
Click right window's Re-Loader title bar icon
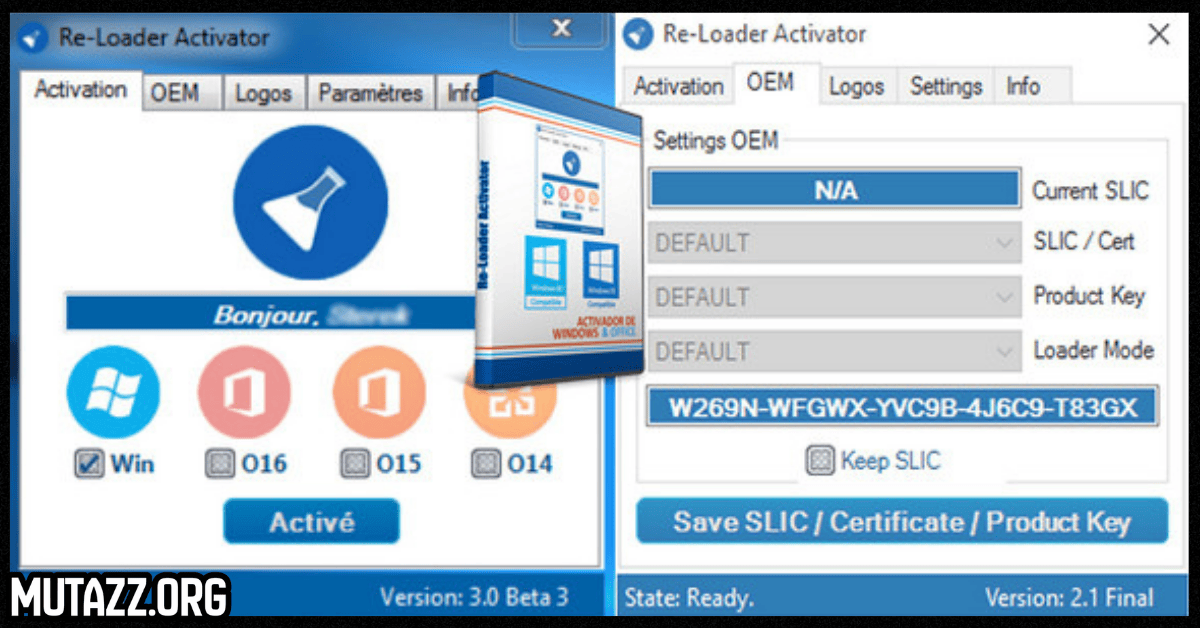[x=637, y=35]
